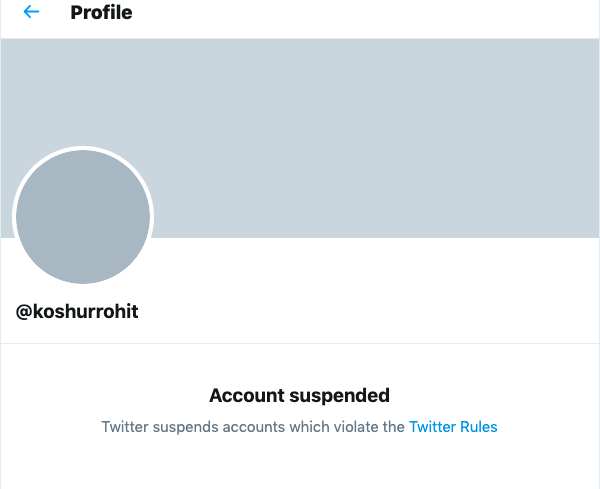Image resolution: width=600 pixels, height=489 pixels.
Task: Click the Profile header title
Action: pyautogui.click(x=101, y=13)
